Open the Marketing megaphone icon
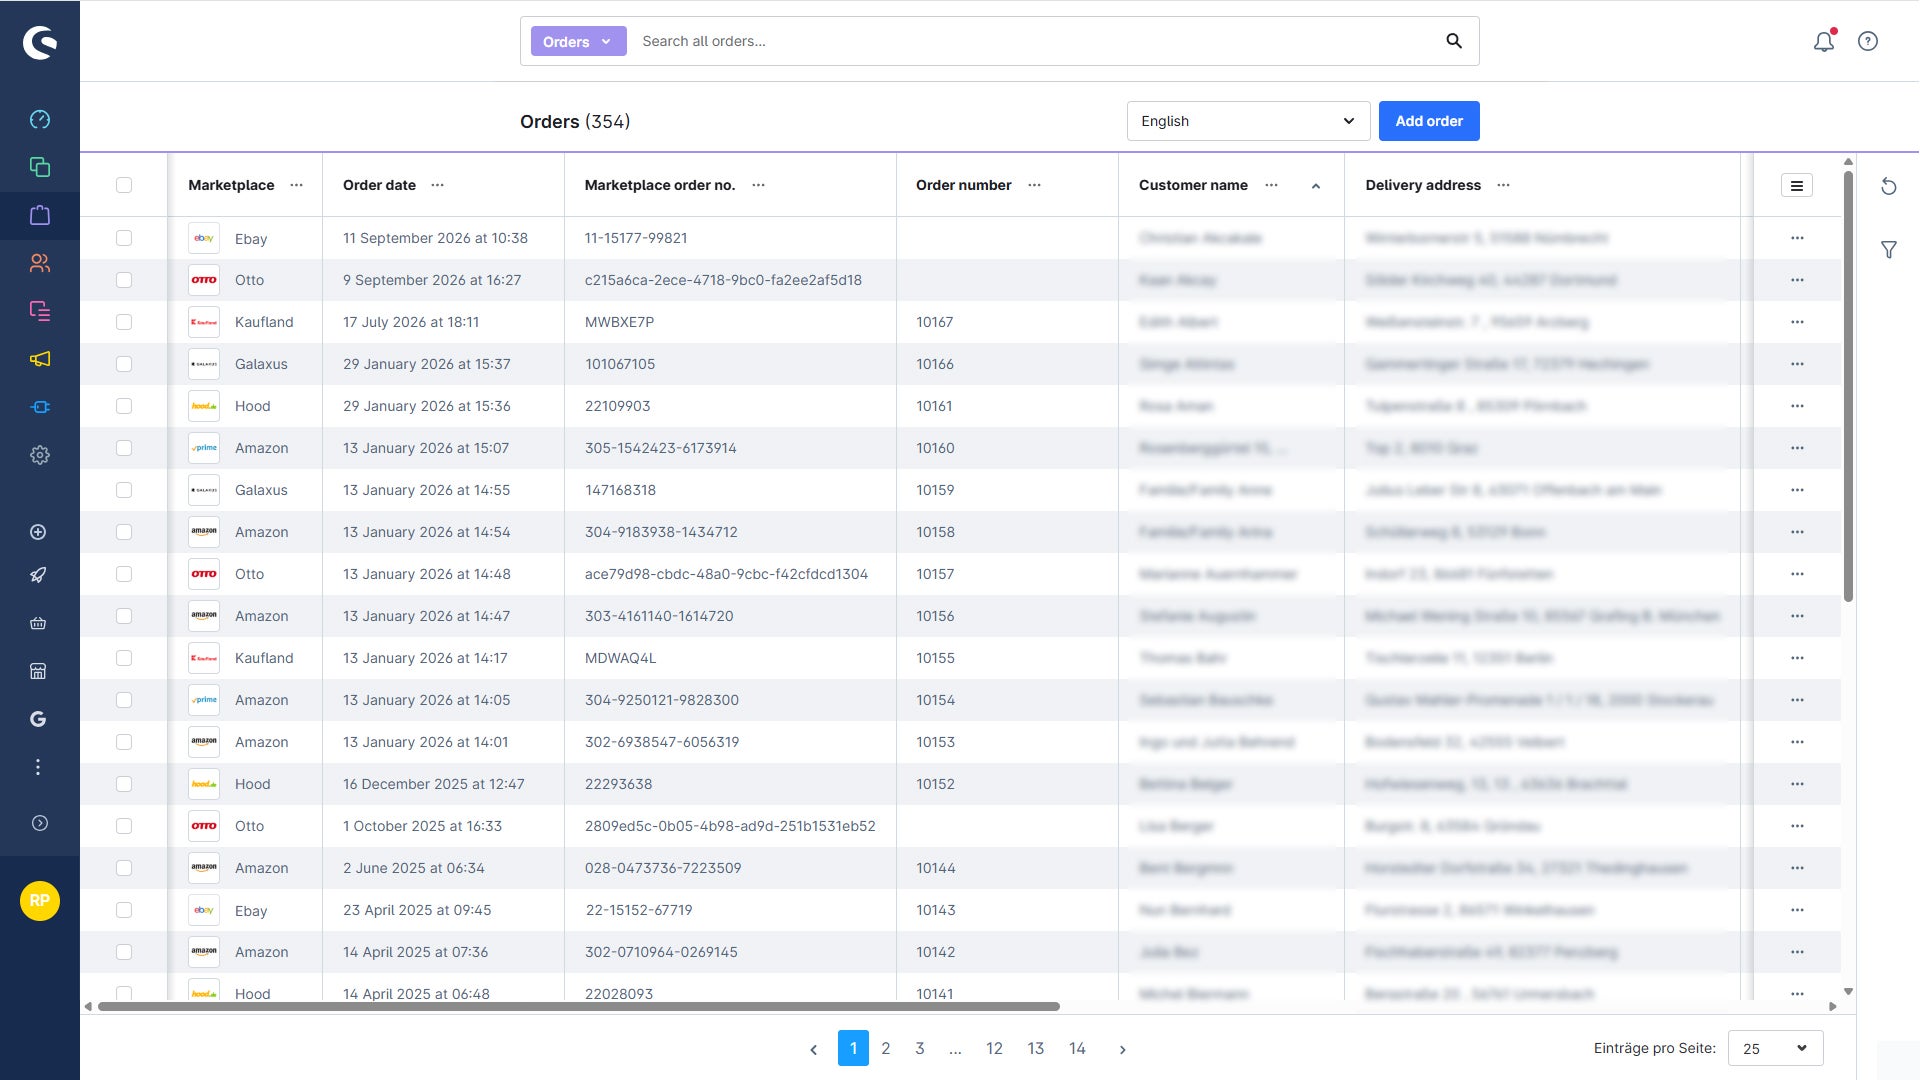The height and width of the screenshot is (1080, 1920). pos(40,359)
